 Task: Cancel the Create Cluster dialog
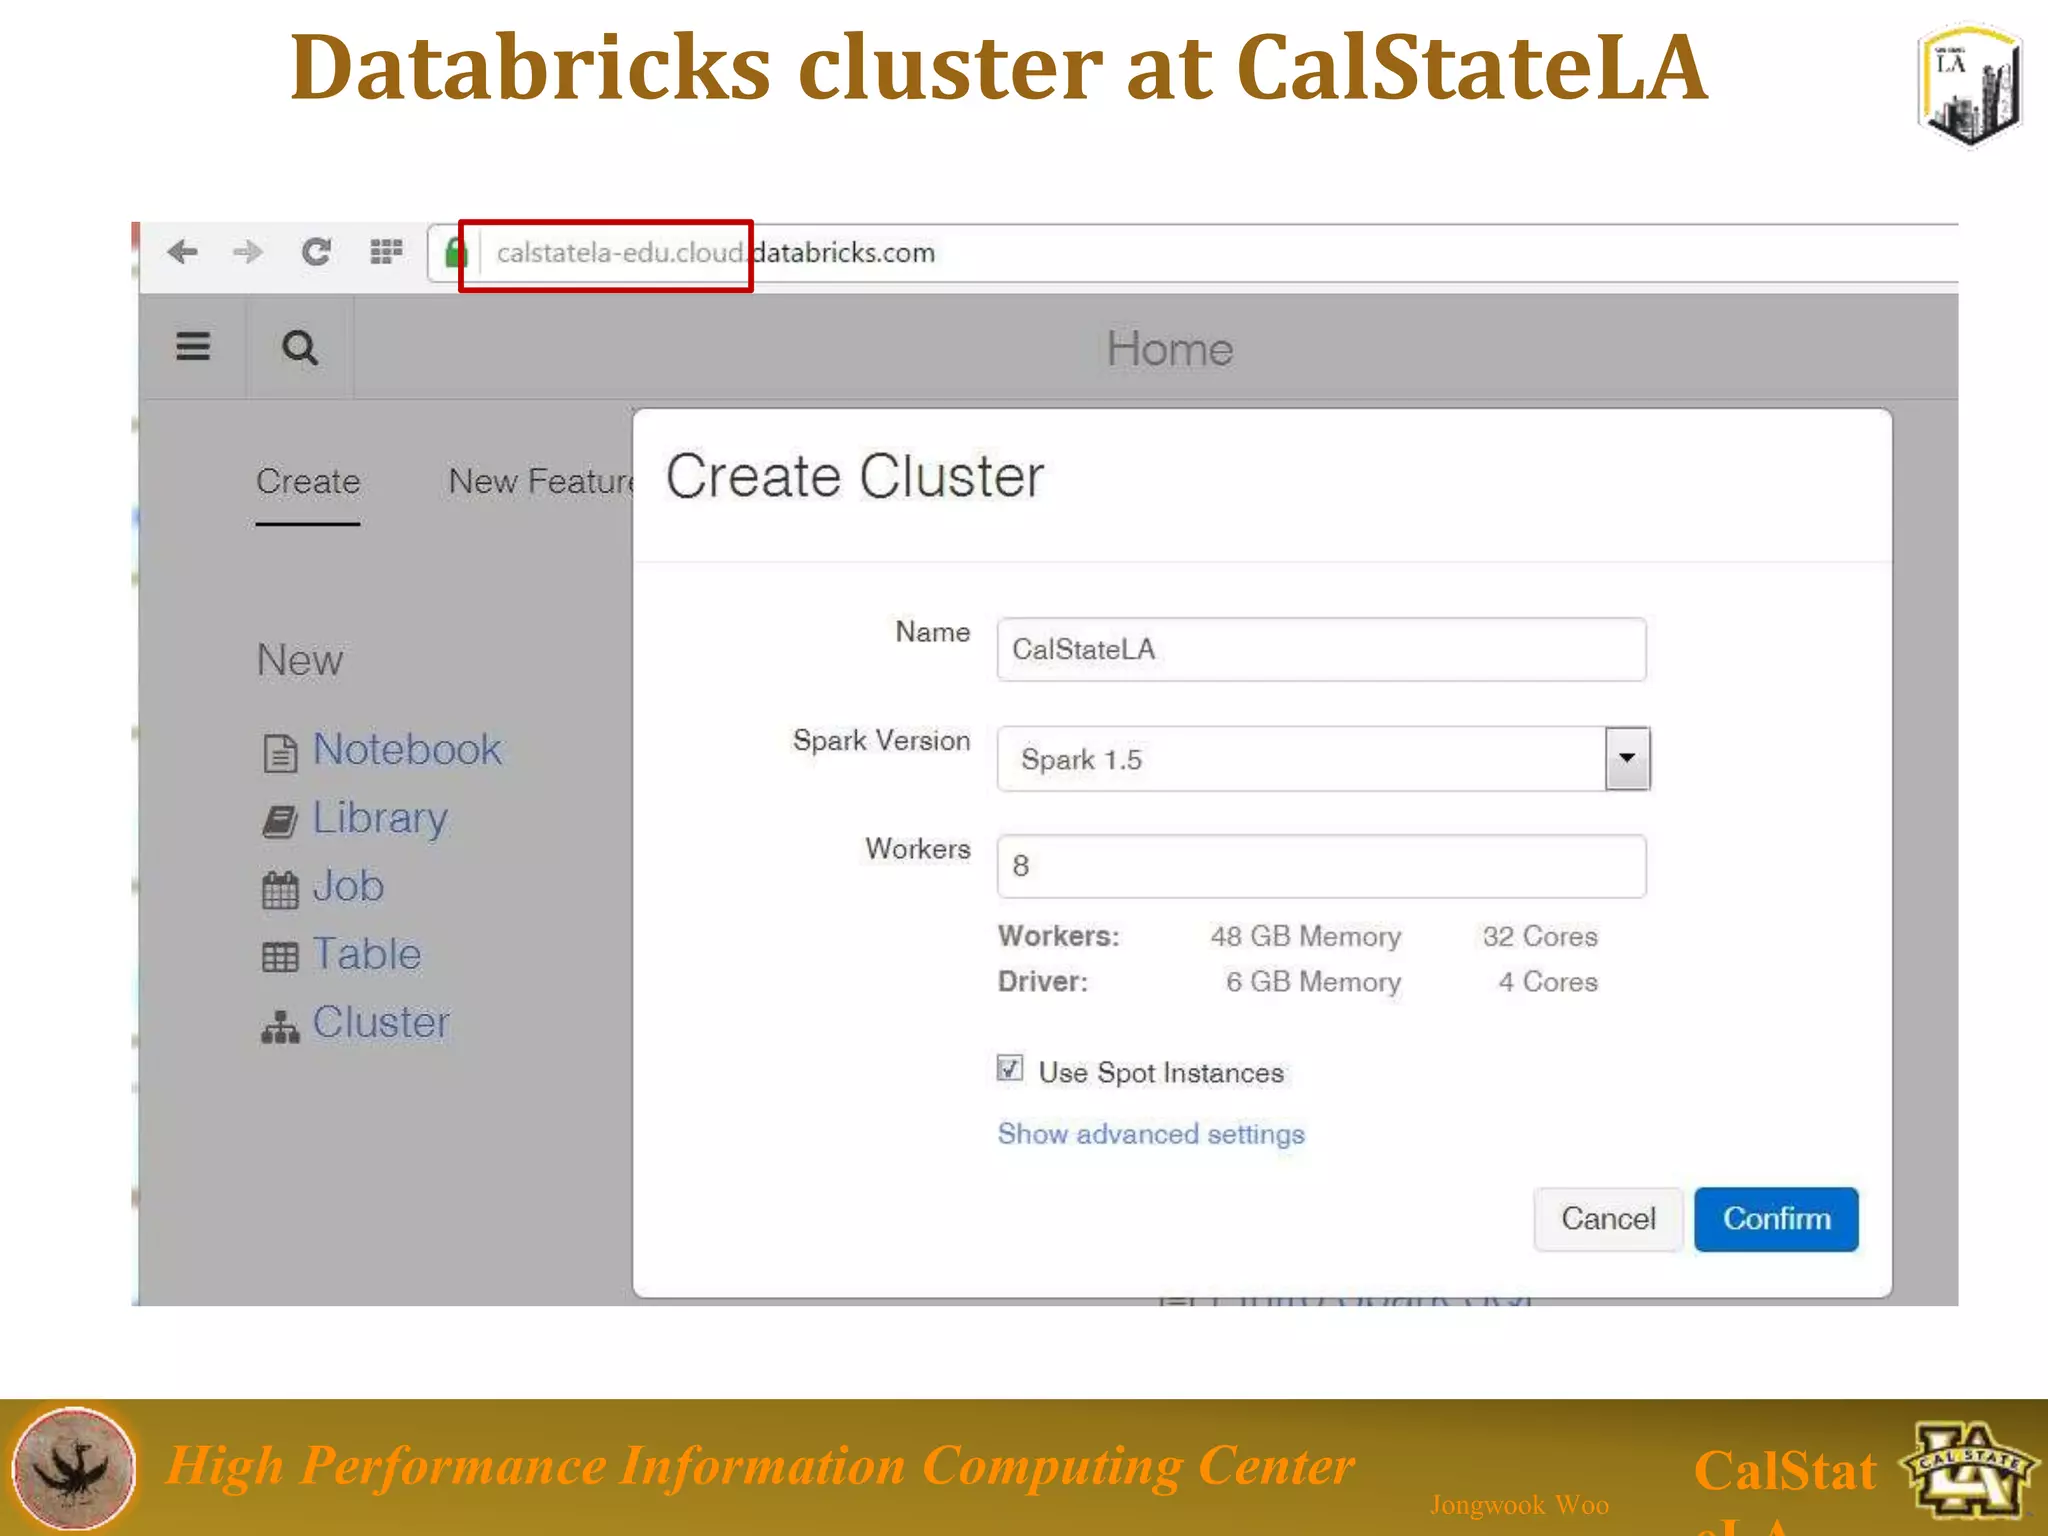coord(1608,1219)
